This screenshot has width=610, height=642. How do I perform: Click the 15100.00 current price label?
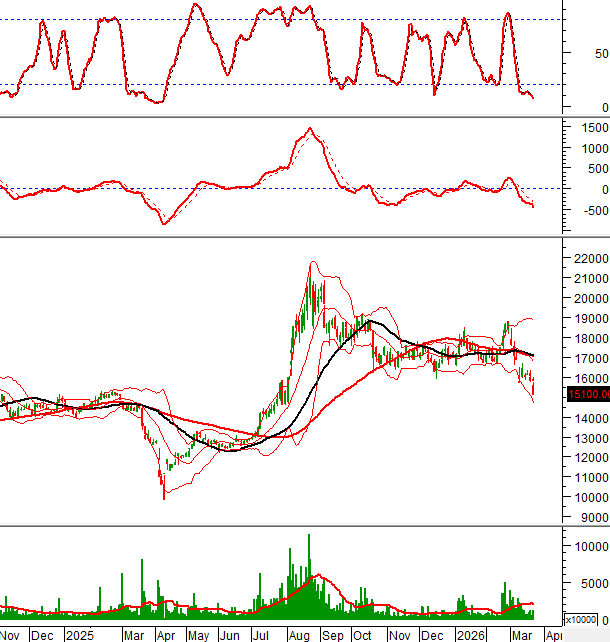(x=588, y=395)
